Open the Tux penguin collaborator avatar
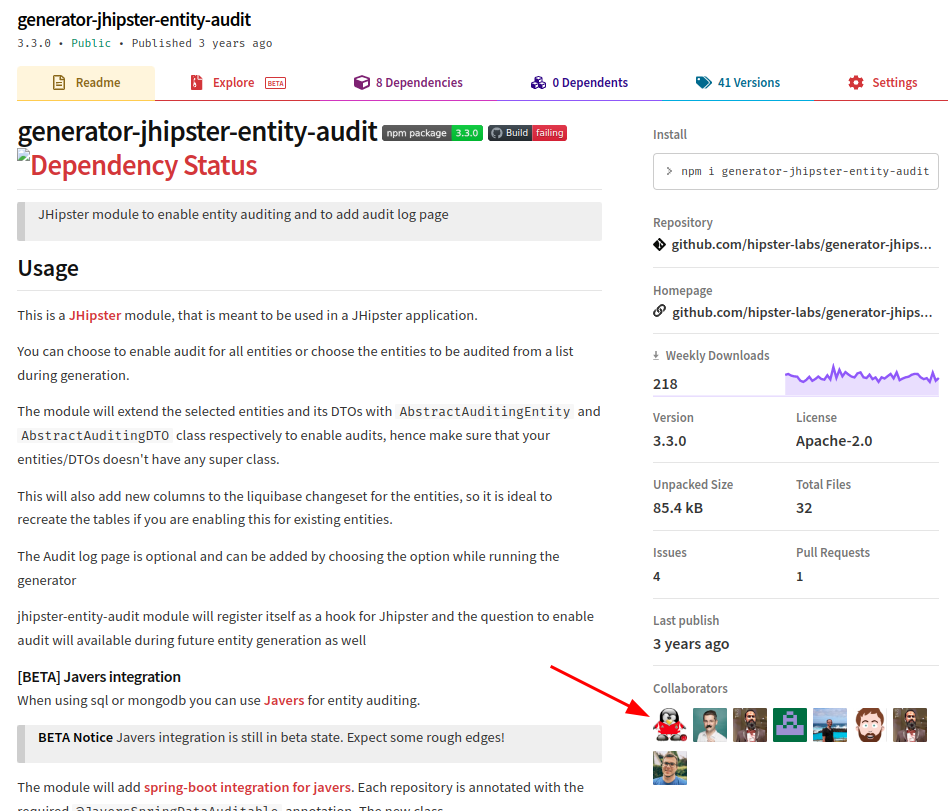 [x=670, y=725]
